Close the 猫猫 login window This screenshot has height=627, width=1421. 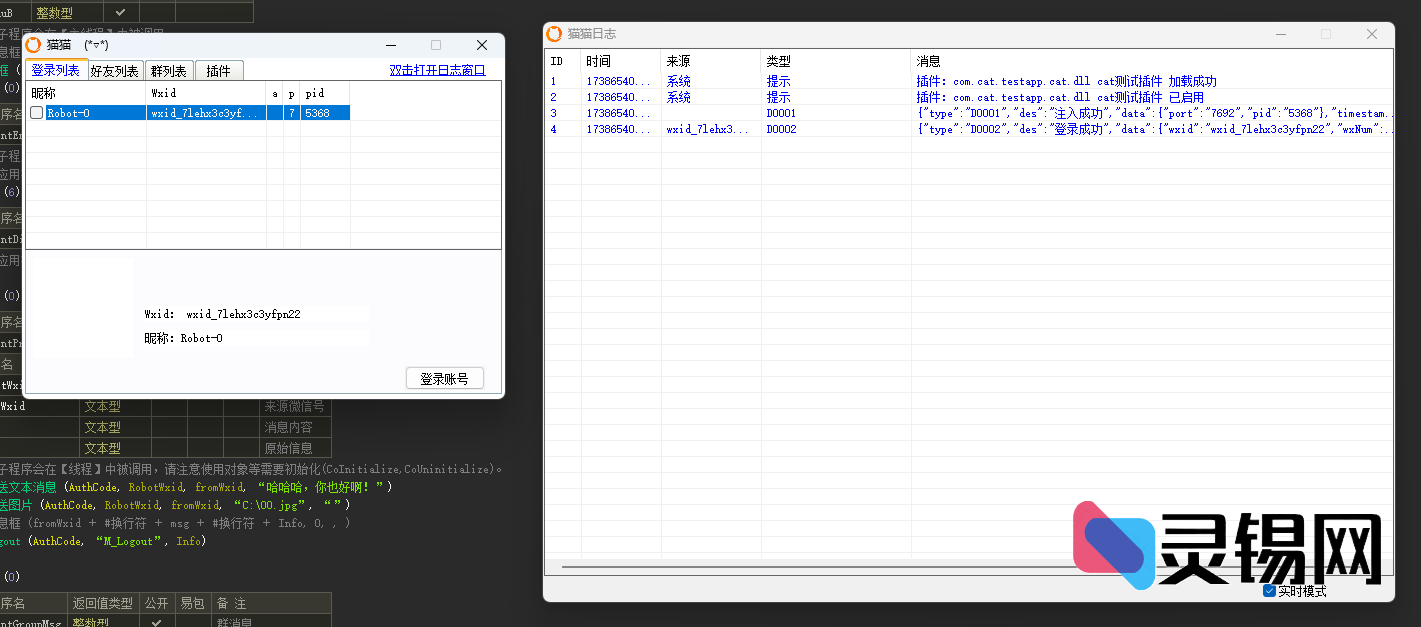click(481, 45)
